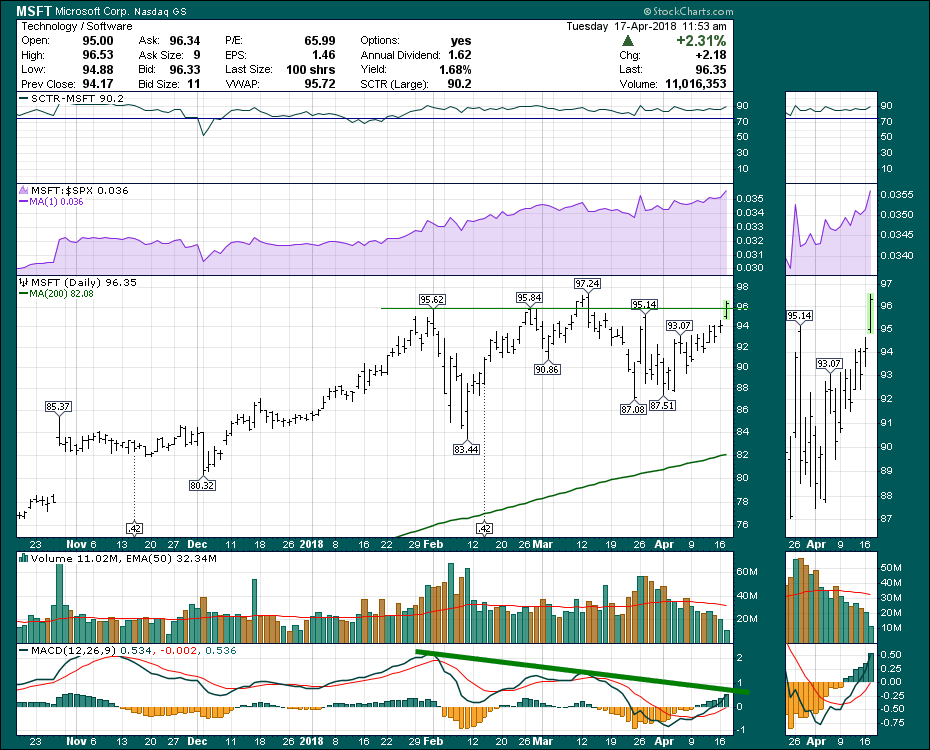Click the bar-chart icon beside MSFT (Daily)
Image resolution: width=930 pixels, height=750 pixels.
[x=24, y=283]
